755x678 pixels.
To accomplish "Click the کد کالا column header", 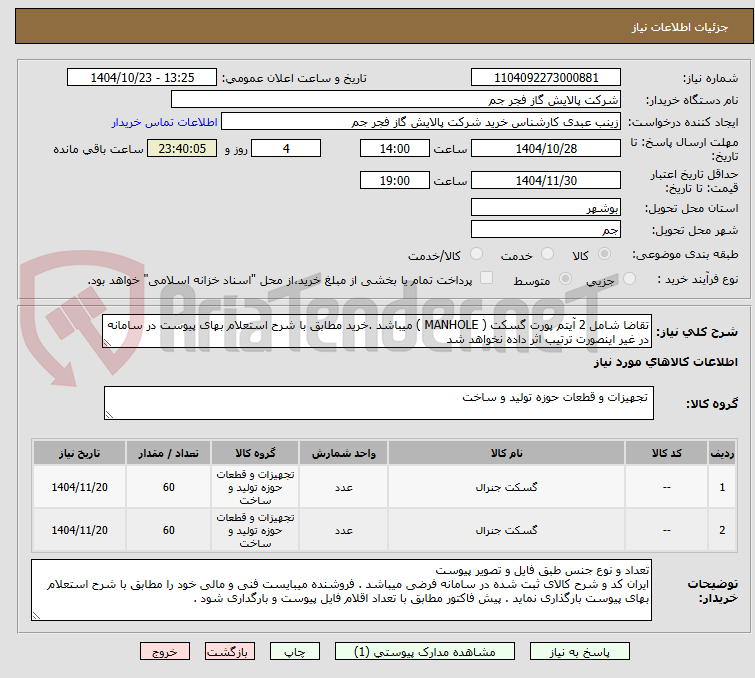I will [x=666, y=453].
